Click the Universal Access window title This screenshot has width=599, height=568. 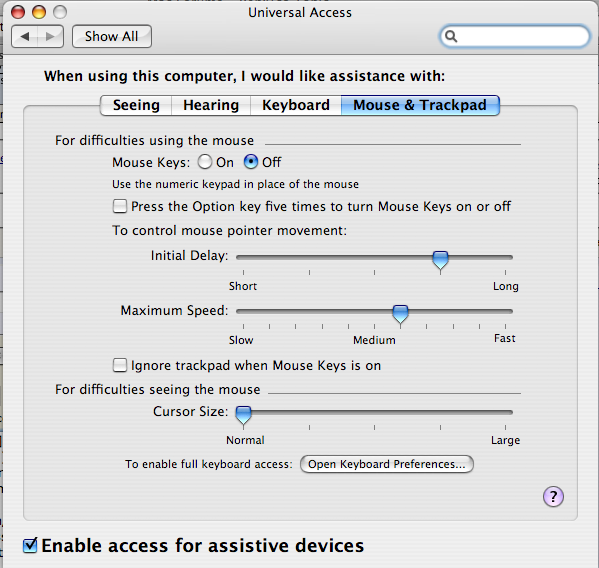(x=300, y=13)
